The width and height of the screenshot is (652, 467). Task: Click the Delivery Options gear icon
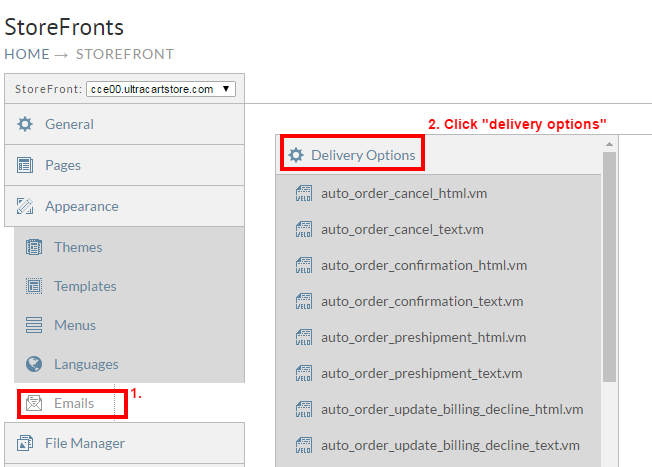[296, 155]
